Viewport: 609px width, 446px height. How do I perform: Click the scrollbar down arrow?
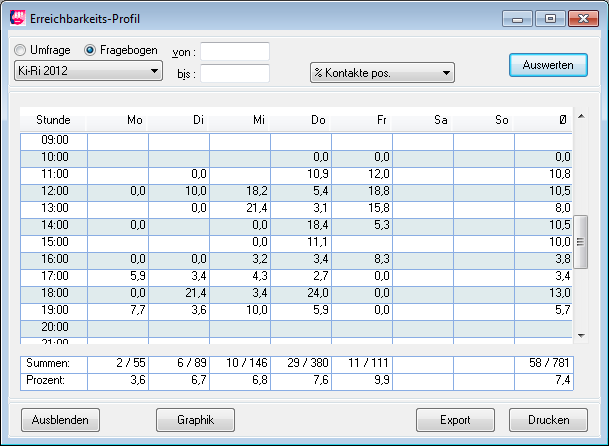(580, 334)
